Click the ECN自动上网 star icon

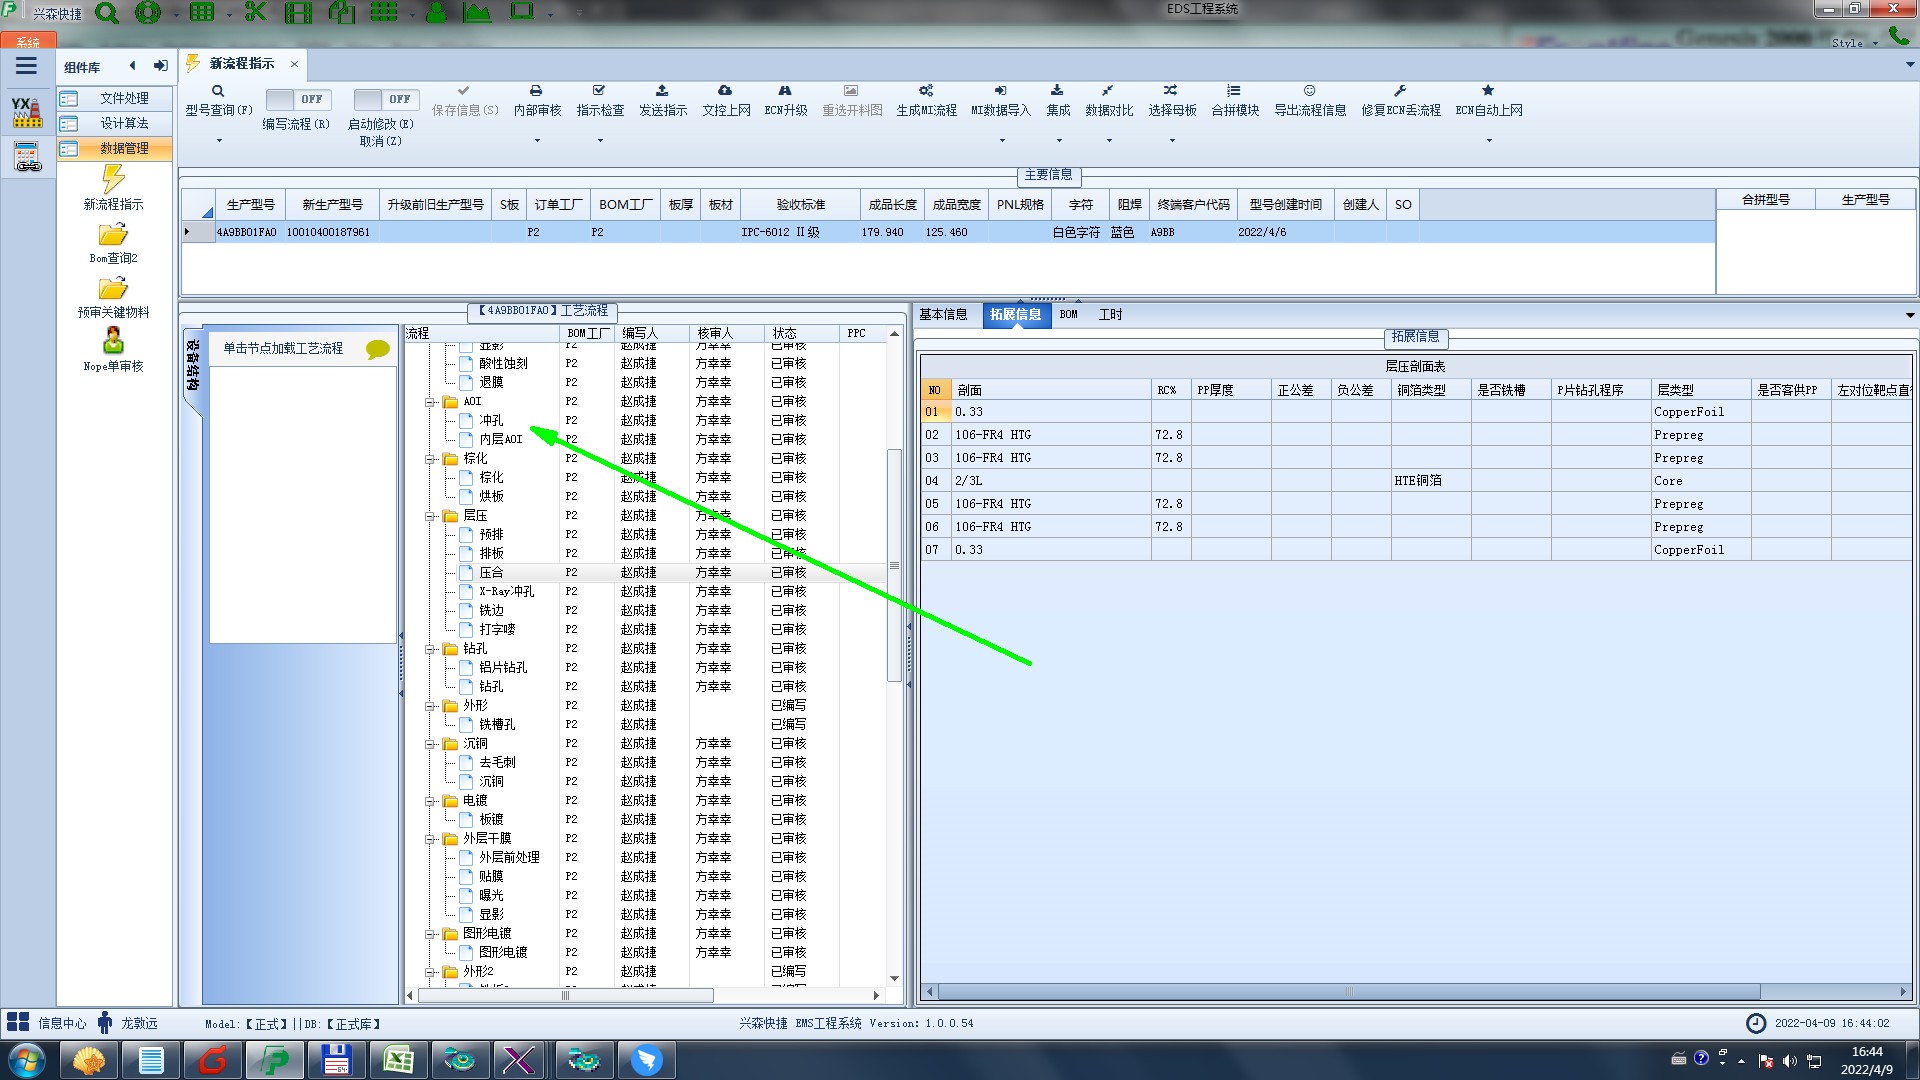[1488, 91]
